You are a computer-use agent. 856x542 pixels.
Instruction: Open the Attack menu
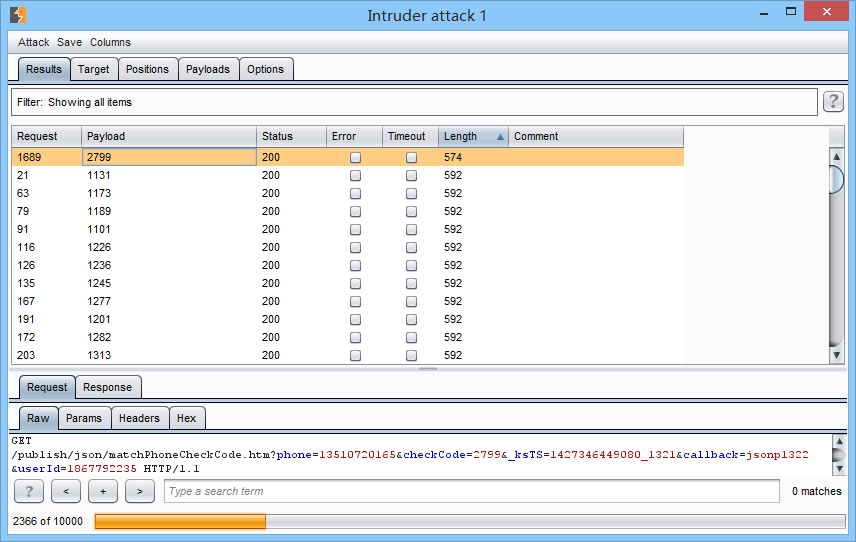(x=33, y=42)
